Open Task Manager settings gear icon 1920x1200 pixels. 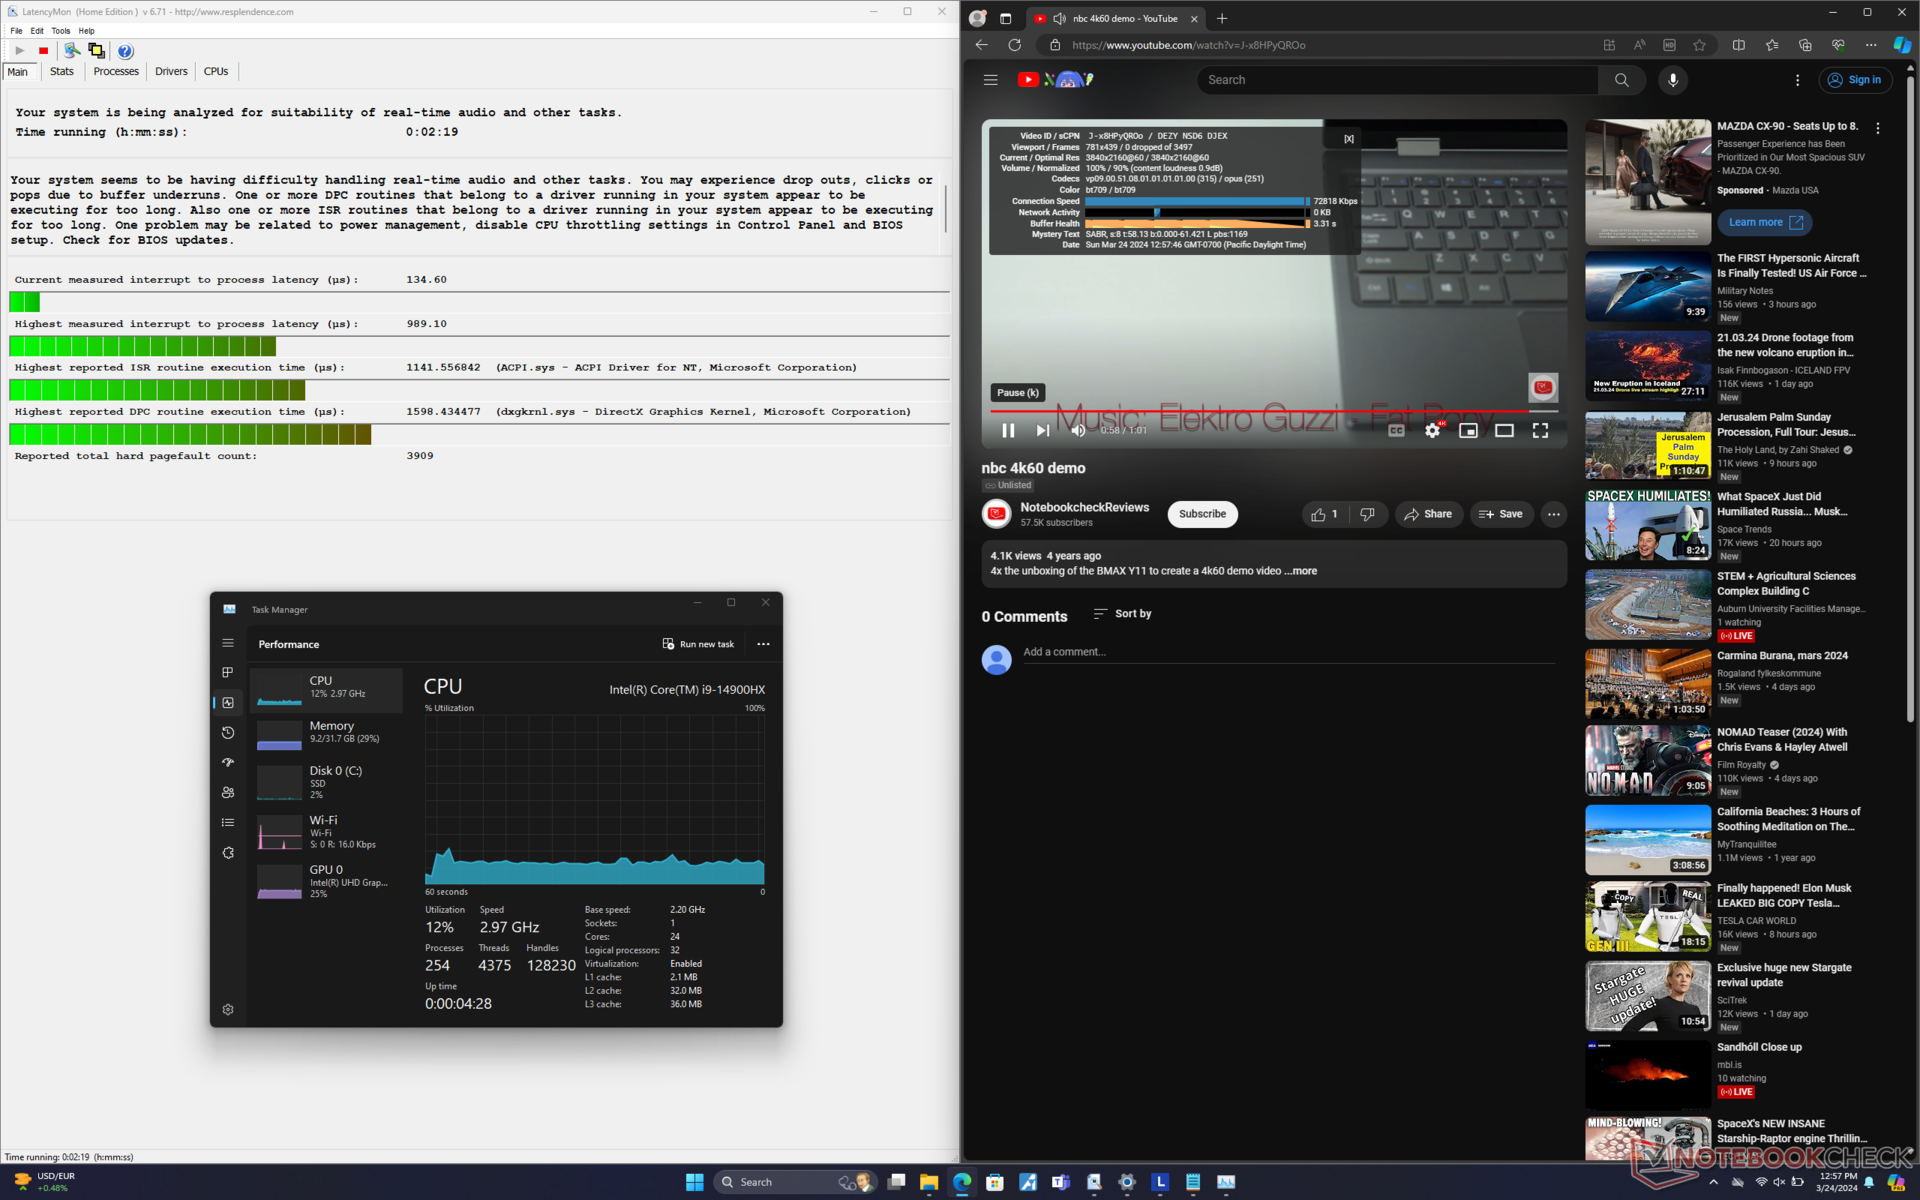pos(228,1009)
